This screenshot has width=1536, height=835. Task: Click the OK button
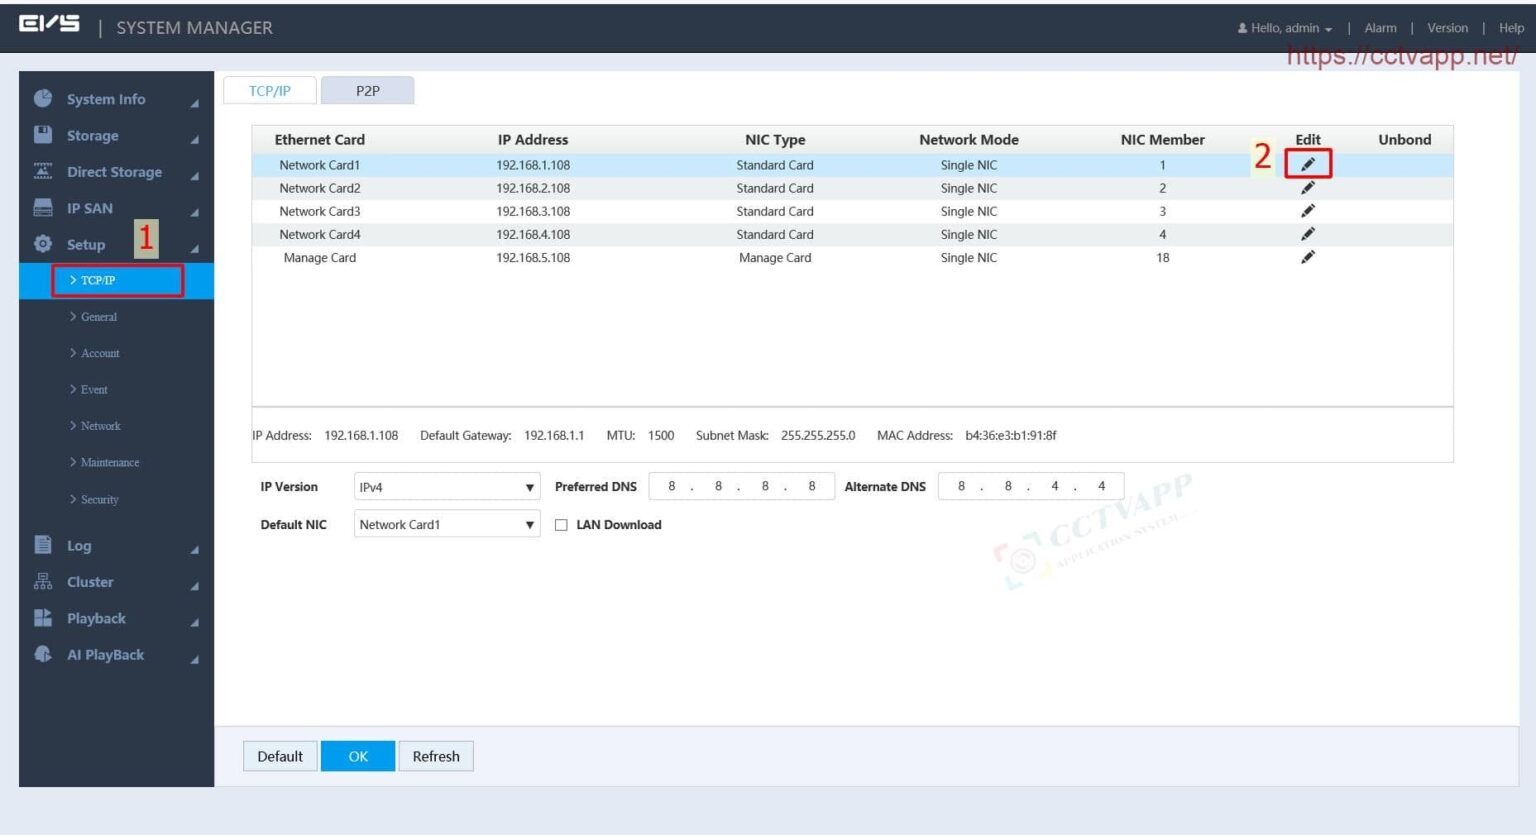pyautogui.click(x=358, y=756)
